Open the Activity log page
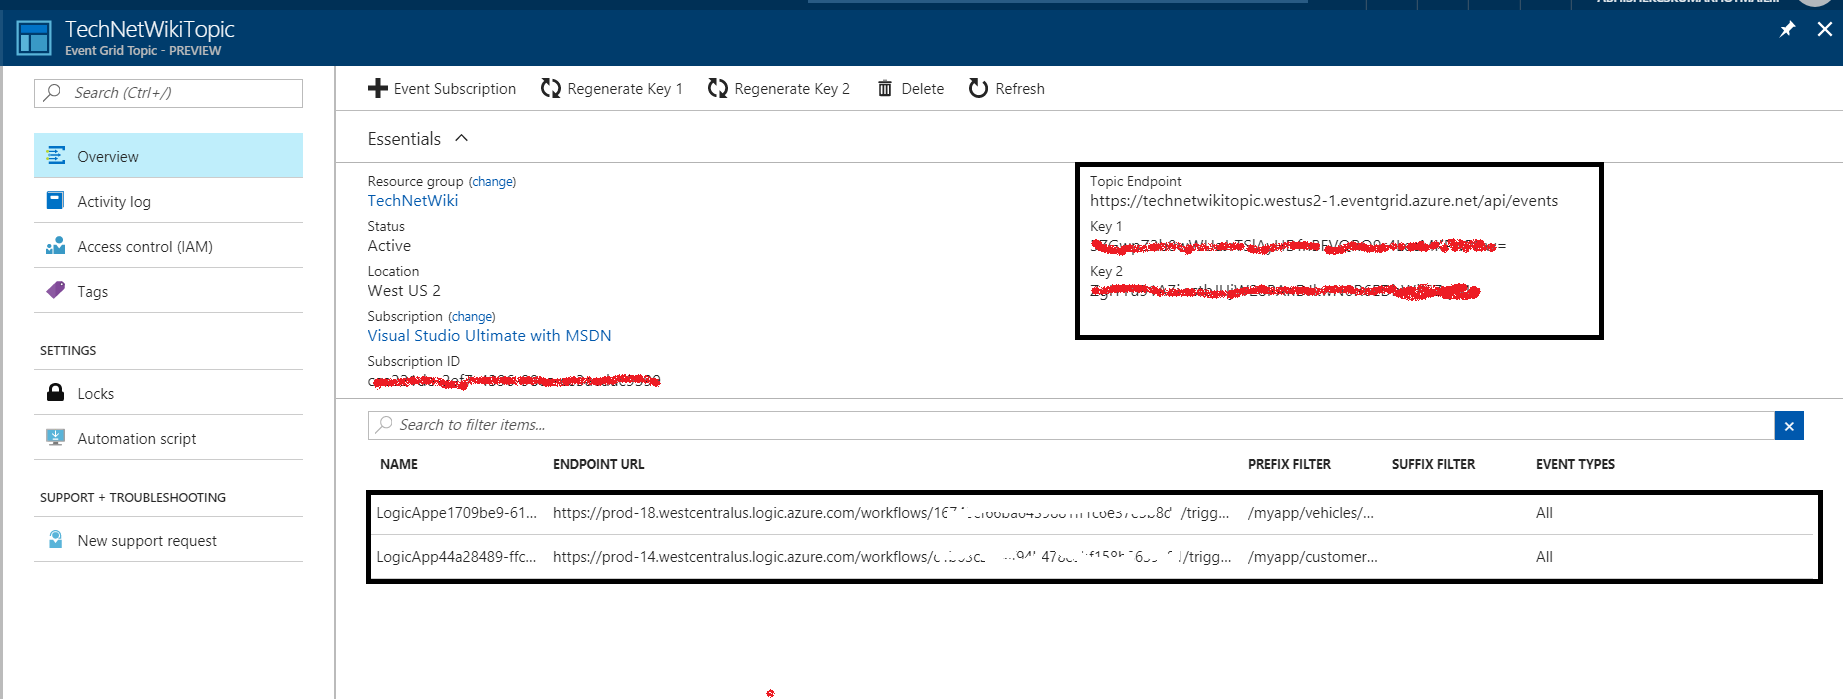The image size is (1843, 699). coord(168,201)
